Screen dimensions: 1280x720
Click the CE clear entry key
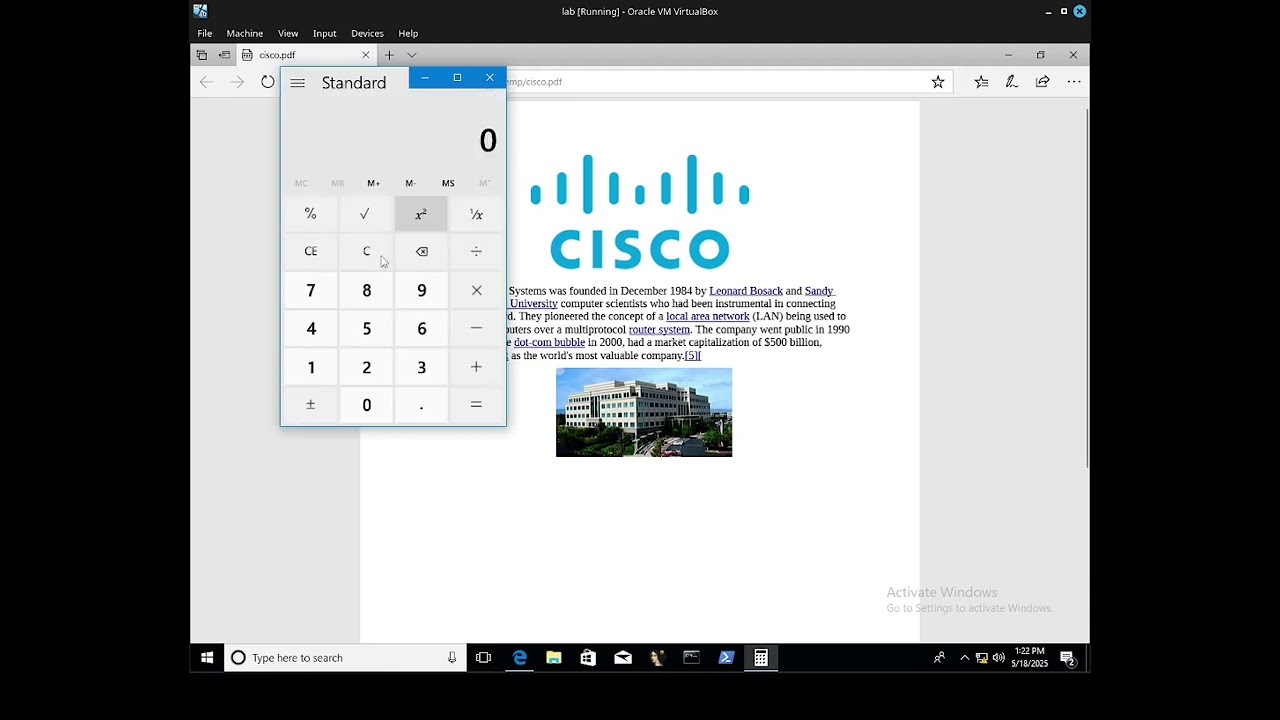tap(311, 252)
